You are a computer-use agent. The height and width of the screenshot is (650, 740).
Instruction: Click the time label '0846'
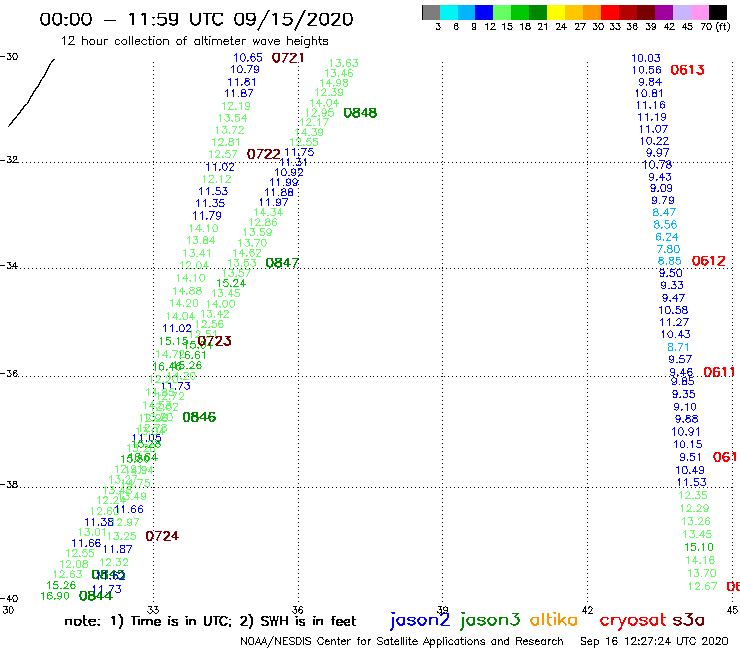199,417
